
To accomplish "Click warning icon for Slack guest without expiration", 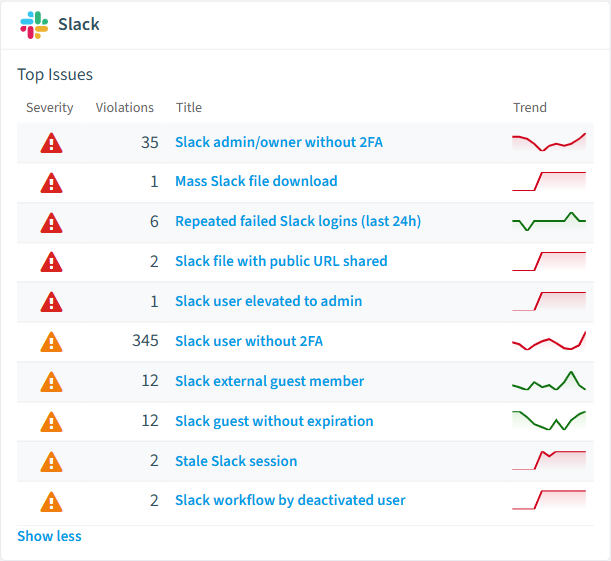I will [51, 422].
